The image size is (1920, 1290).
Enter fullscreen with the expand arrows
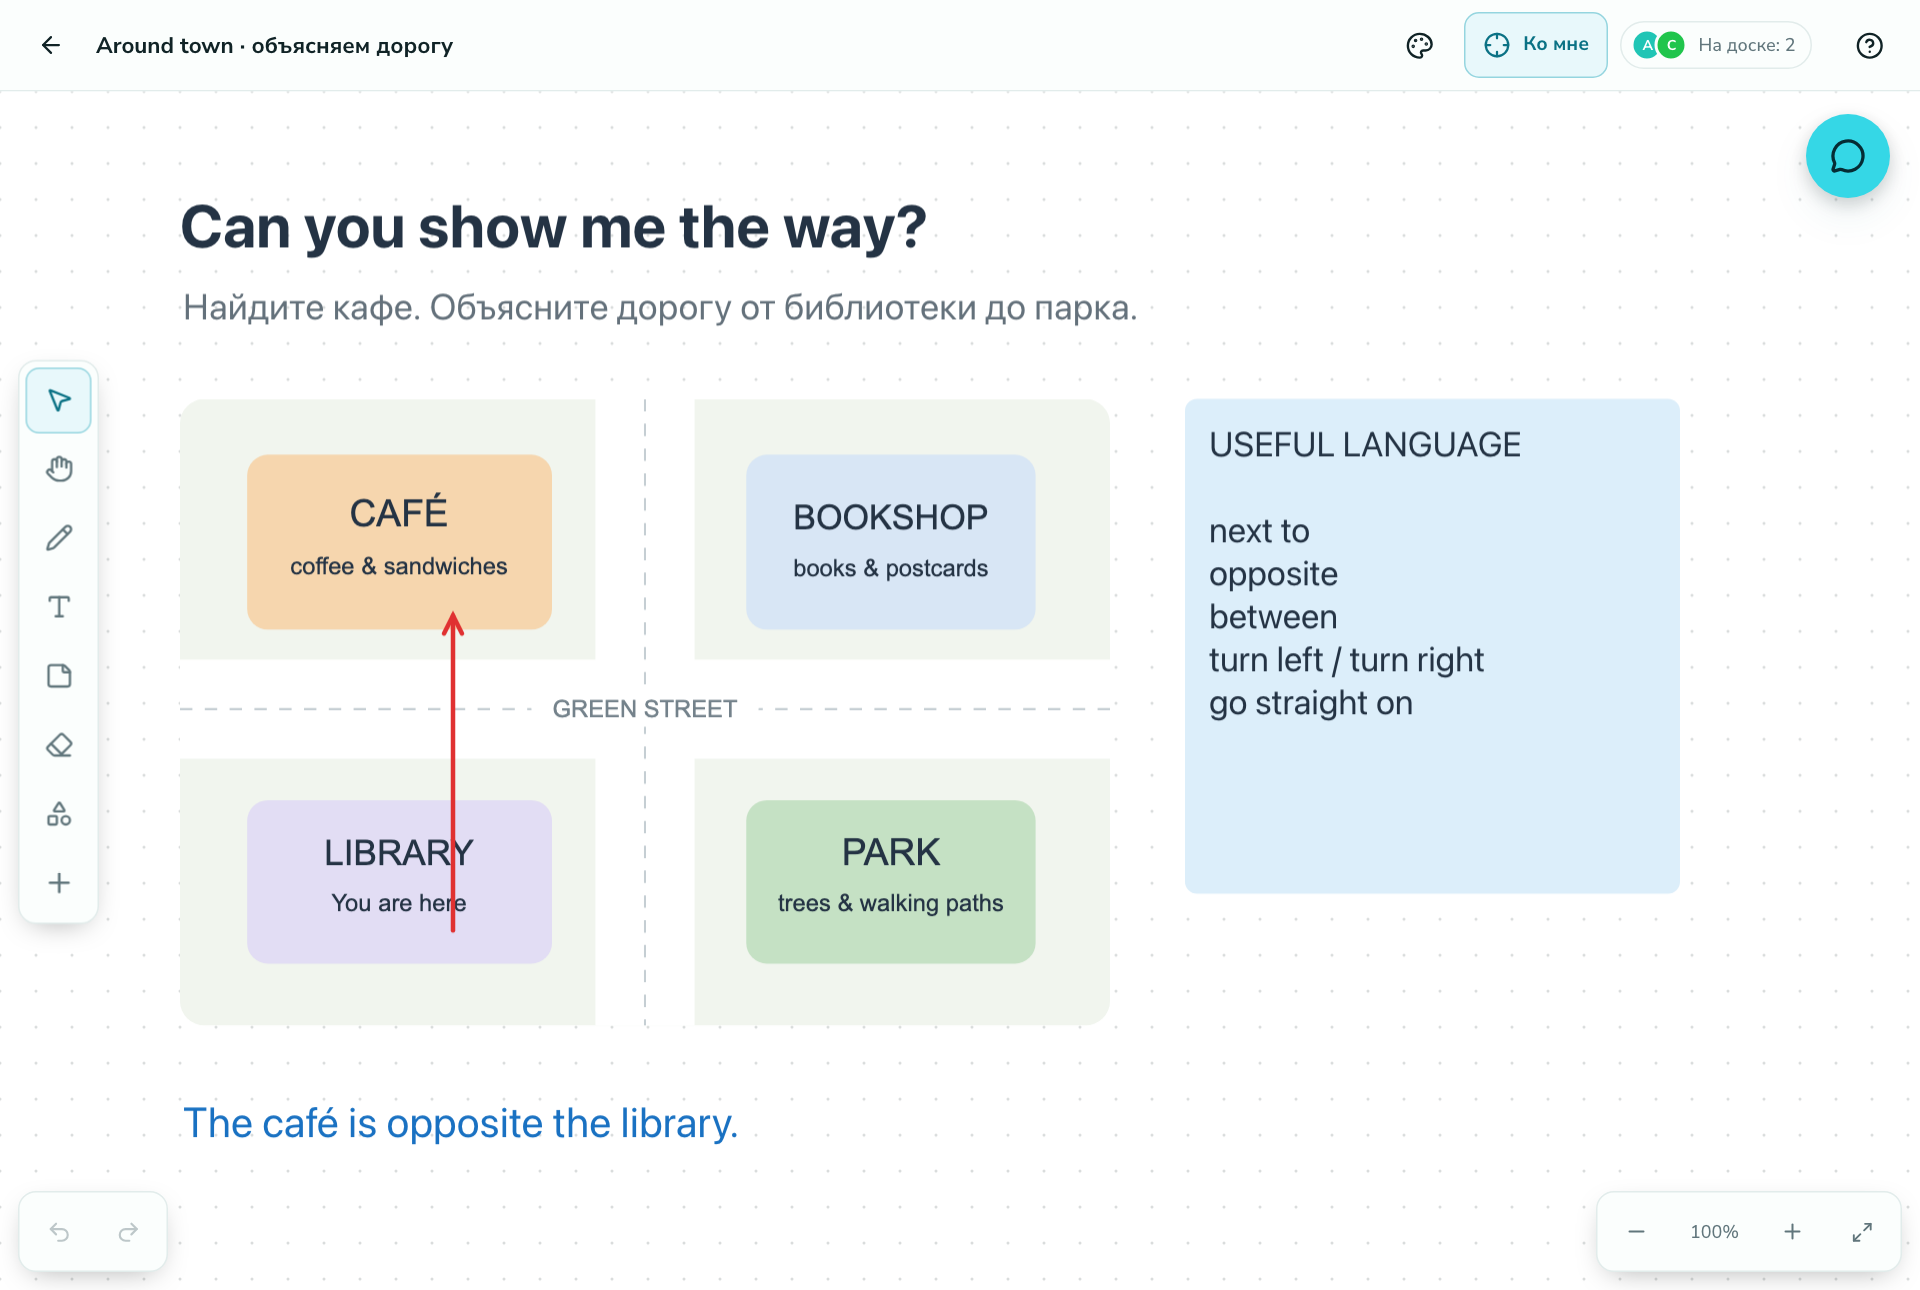pyautogui.click(x=1862, y=1232)
